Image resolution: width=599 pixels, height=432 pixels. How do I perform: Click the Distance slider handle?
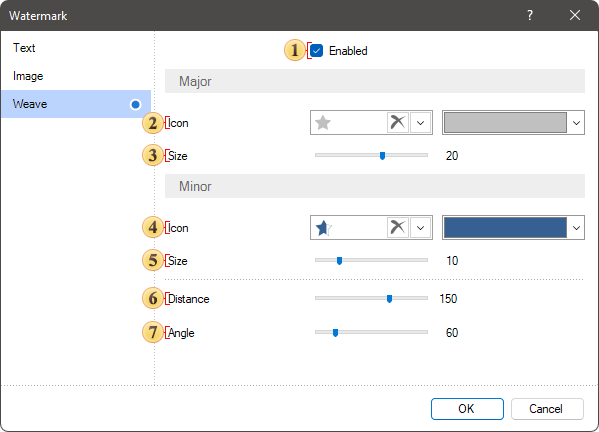[389, 299]
